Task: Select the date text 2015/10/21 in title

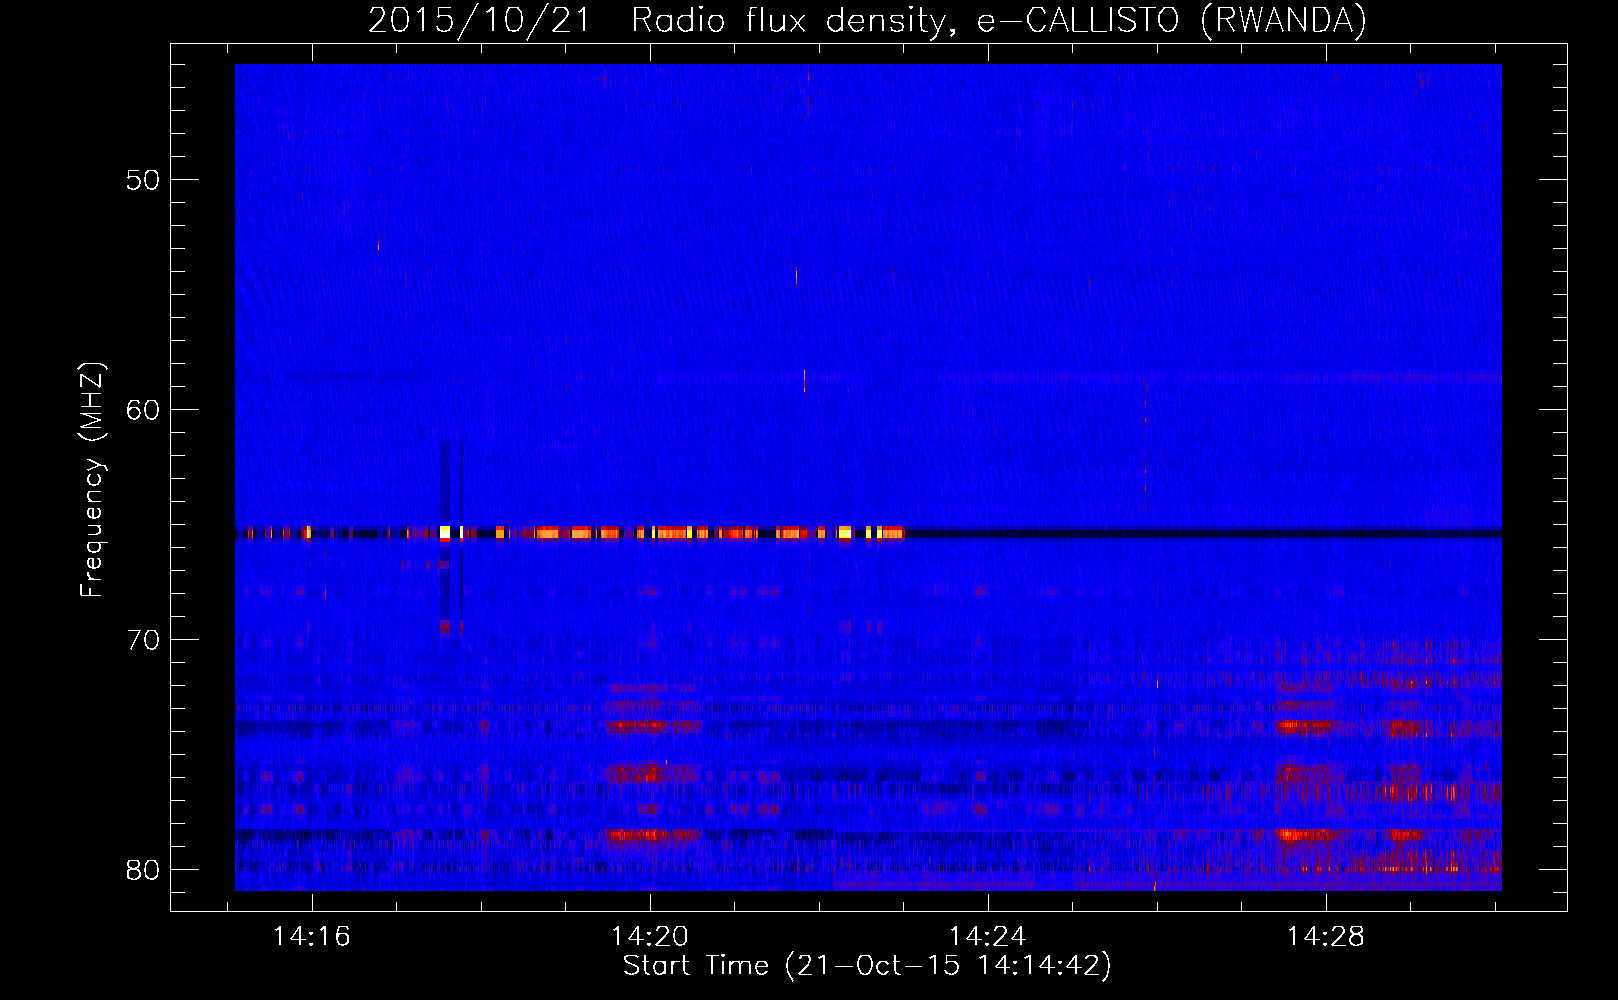Action: pyautogui.click(x=480, y=20)
